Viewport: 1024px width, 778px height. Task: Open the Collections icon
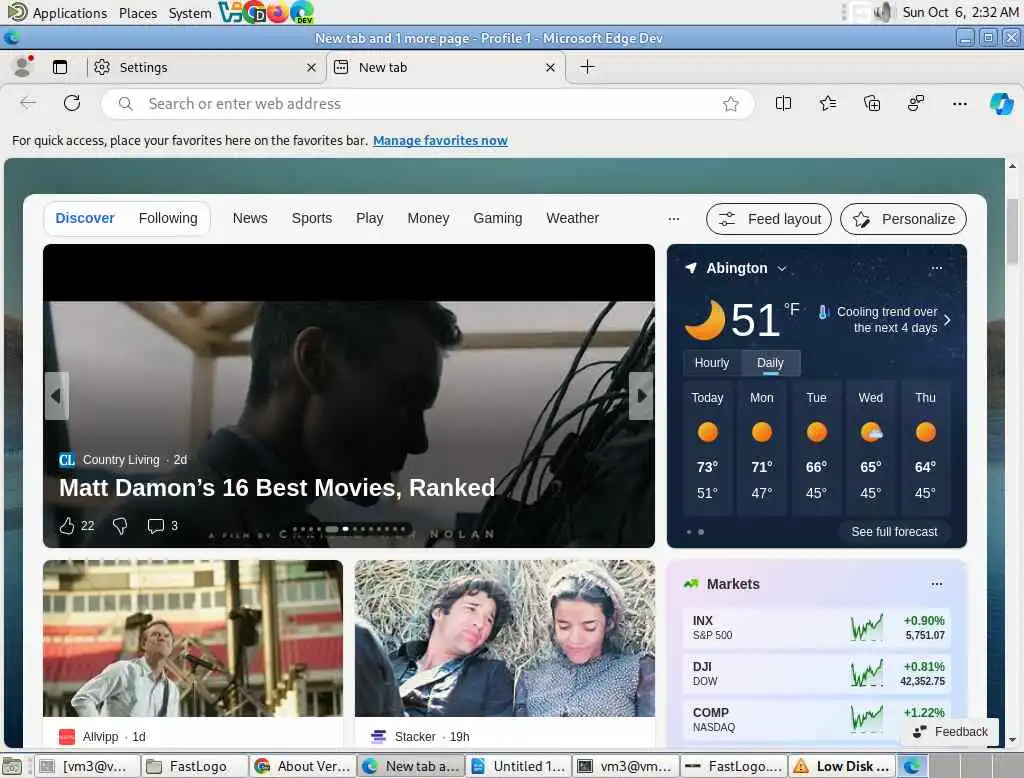point(872,103)
